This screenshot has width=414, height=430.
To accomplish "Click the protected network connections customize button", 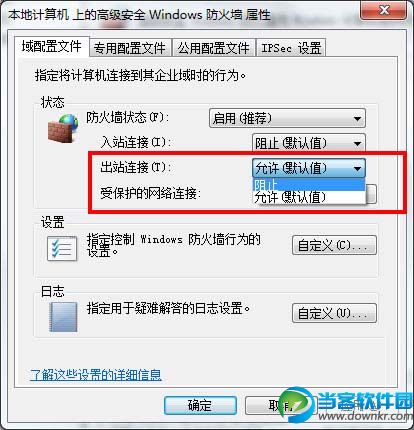I will (371, 194).
